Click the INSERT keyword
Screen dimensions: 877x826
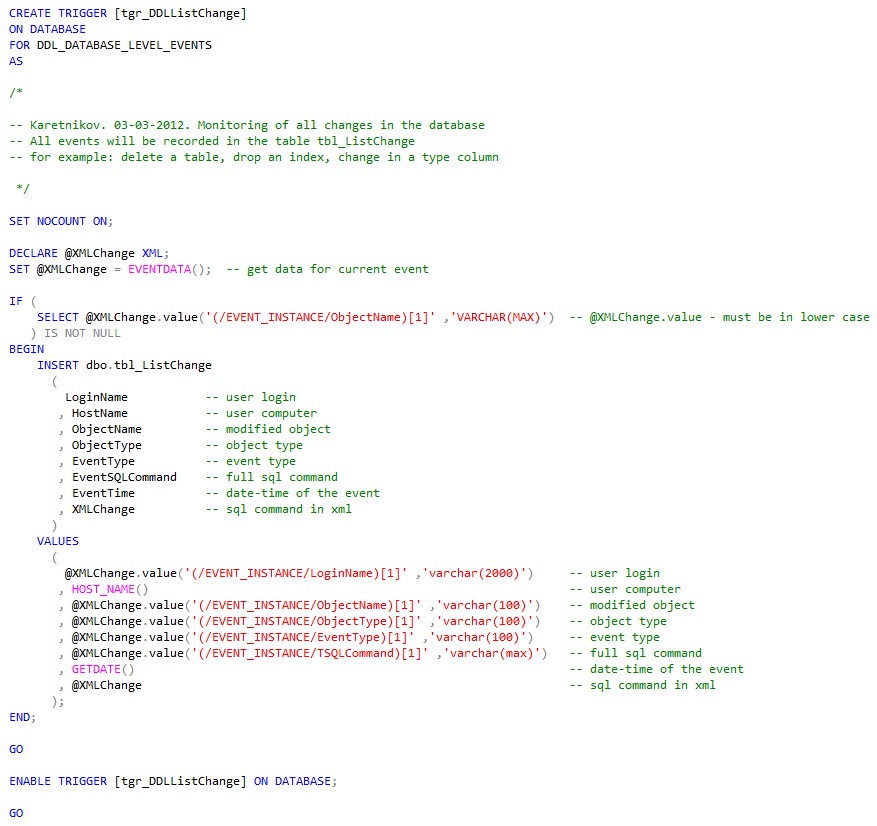point(58,365)
